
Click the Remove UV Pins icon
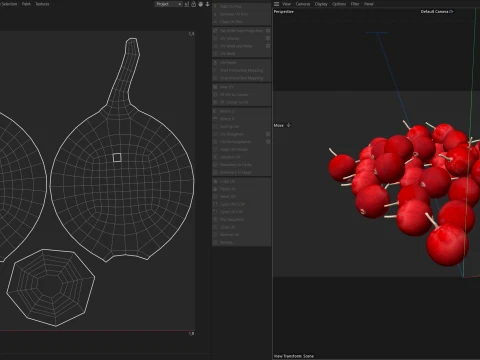pyautogui.click(x=215, y=14)
